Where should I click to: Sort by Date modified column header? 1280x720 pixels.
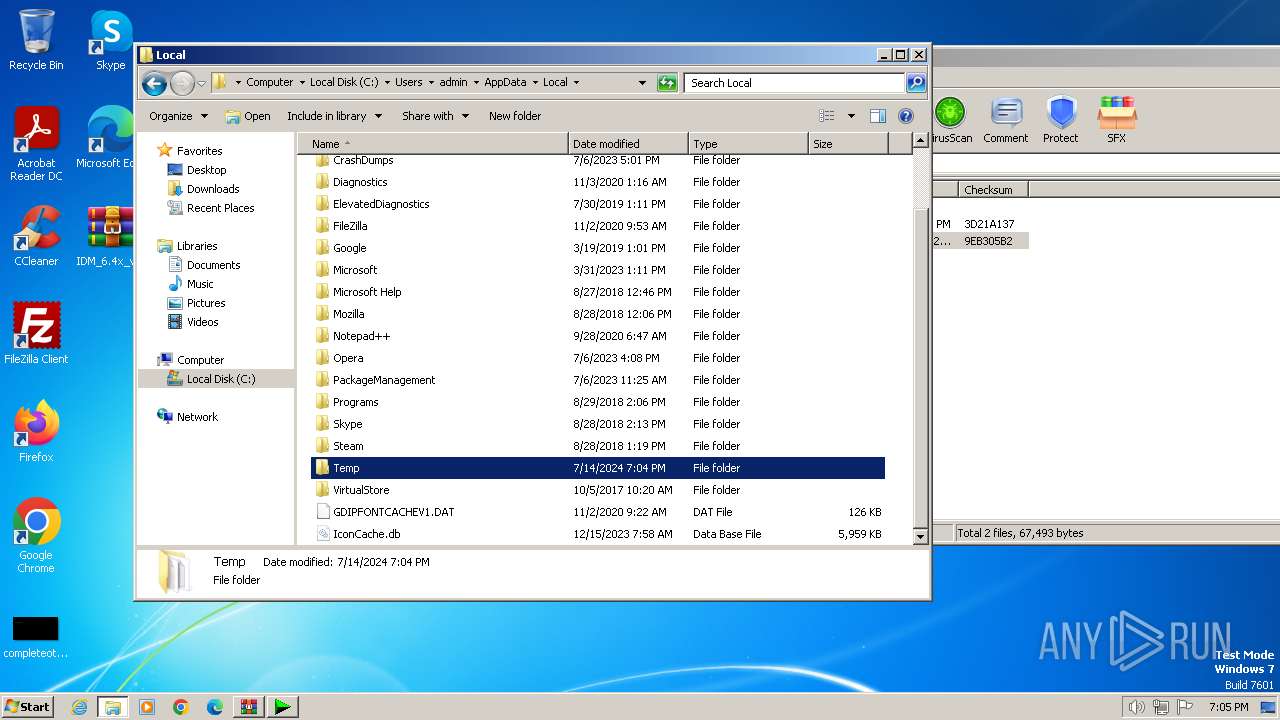[628, 144]
